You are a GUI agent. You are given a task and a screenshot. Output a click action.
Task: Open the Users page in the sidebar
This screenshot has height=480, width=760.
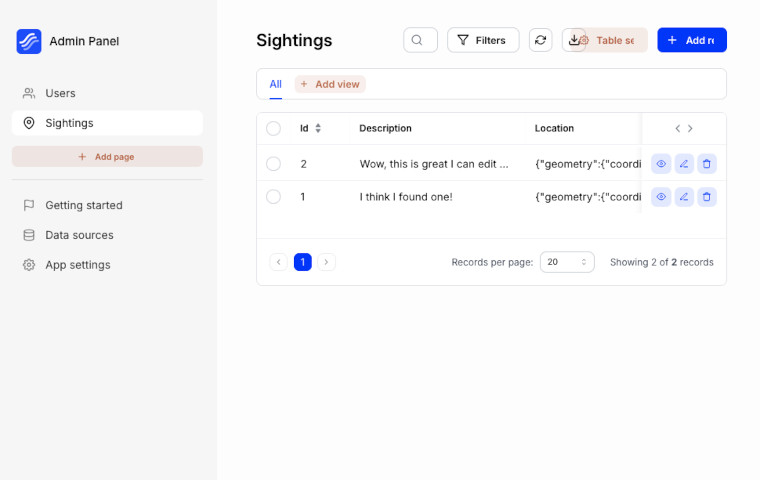click(x=60, y=93)
